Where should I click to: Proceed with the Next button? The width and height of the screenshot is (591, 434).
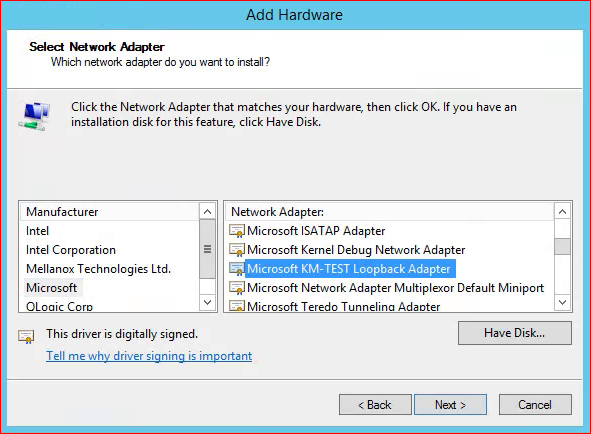450,405
